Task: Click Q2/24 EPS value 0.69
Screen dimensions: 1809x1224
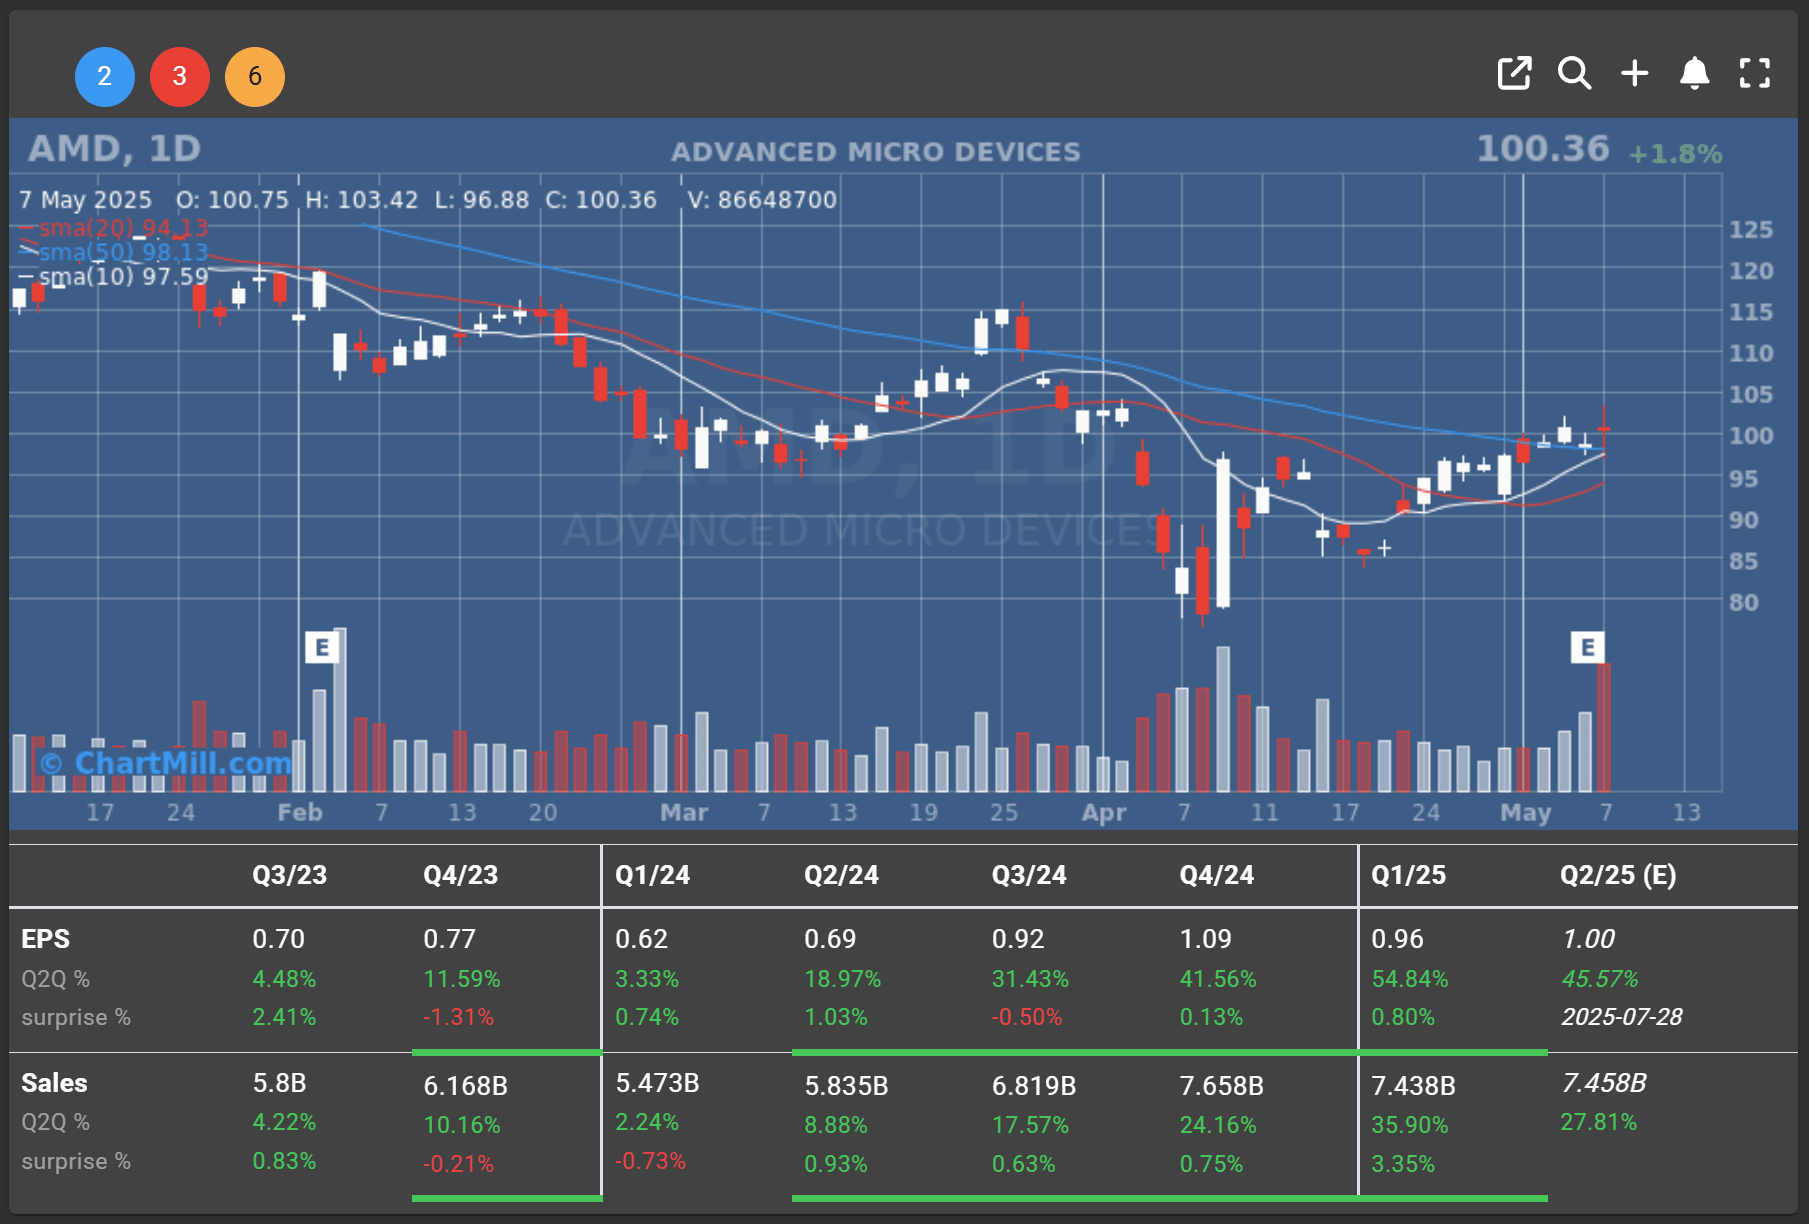Action: pyautogui.click(x=831, y=939)
